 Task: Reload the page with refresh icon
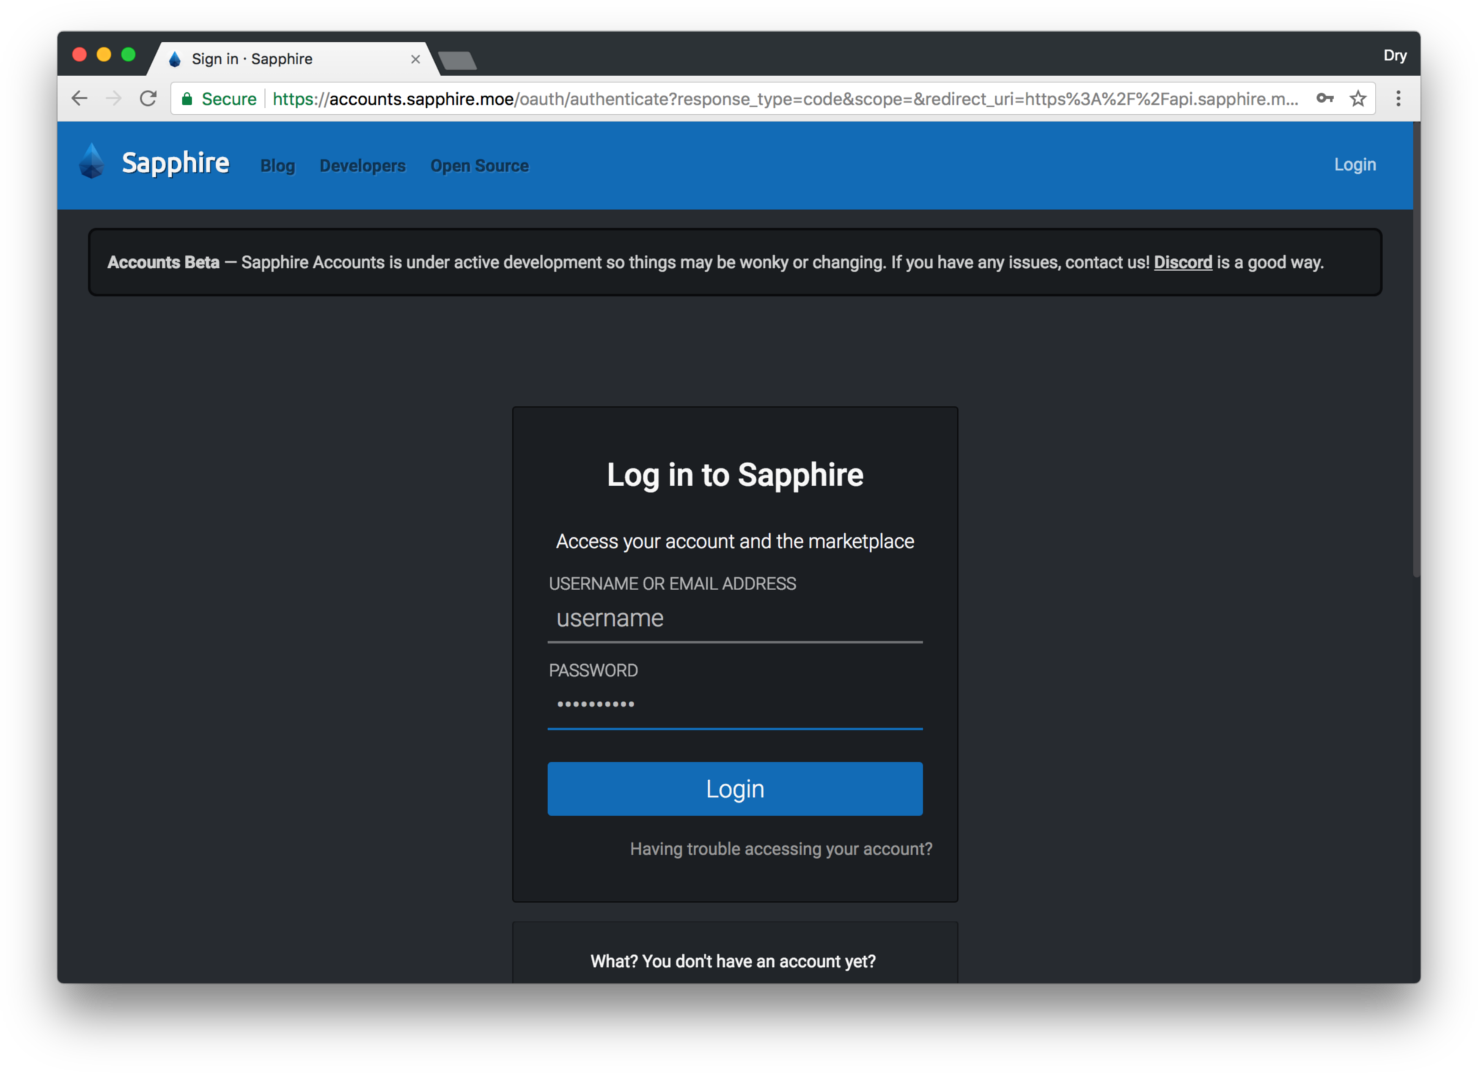148,98
